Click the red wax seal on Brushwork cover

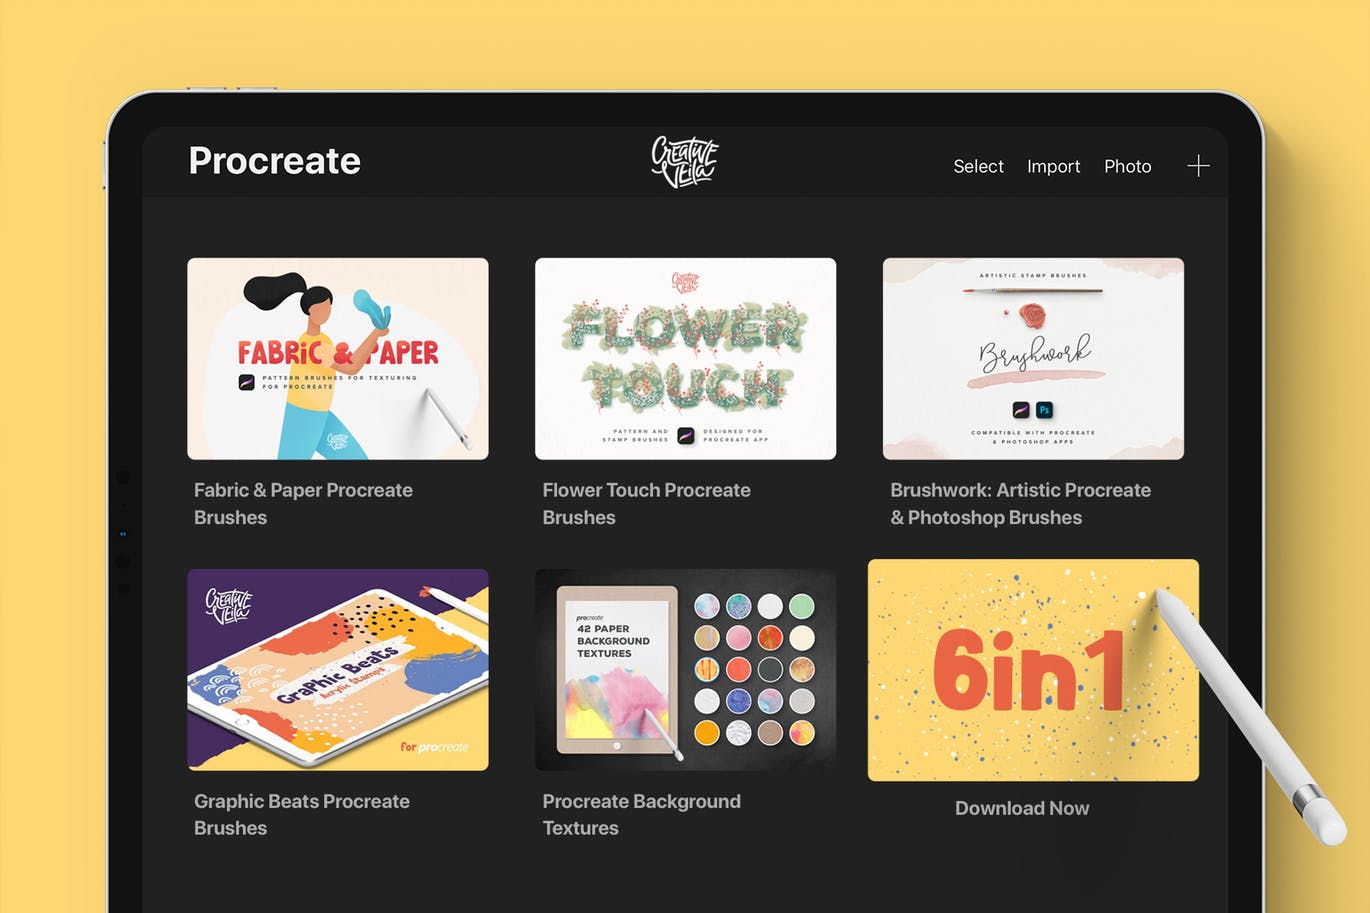(1031, 317)
